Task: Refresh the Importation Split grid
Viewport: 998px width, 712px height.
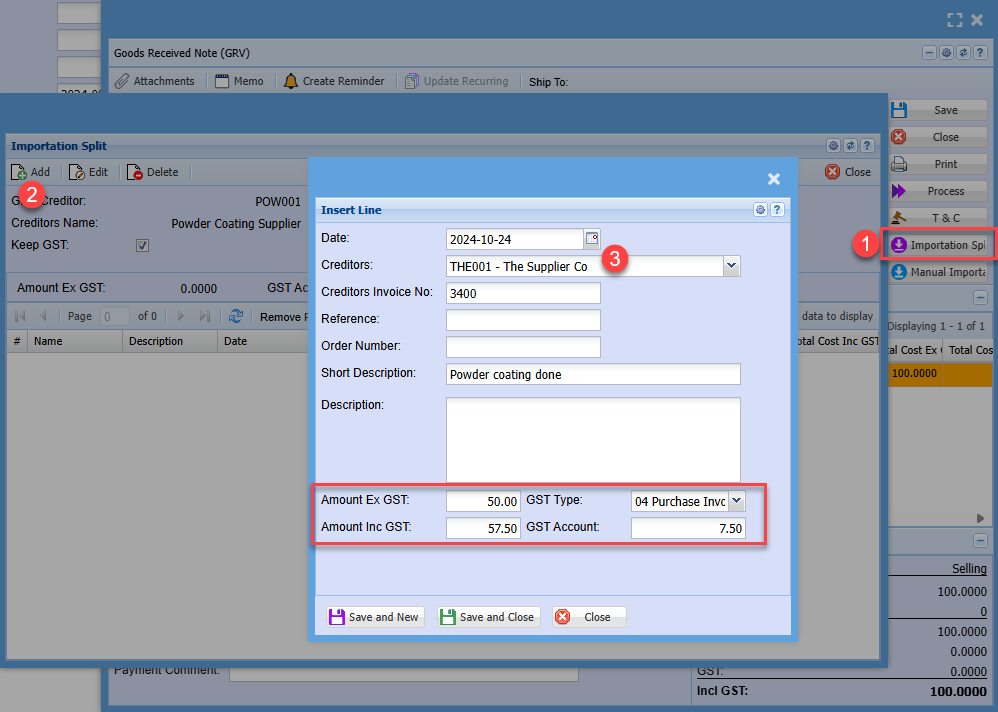Action: tap(236, 316)
